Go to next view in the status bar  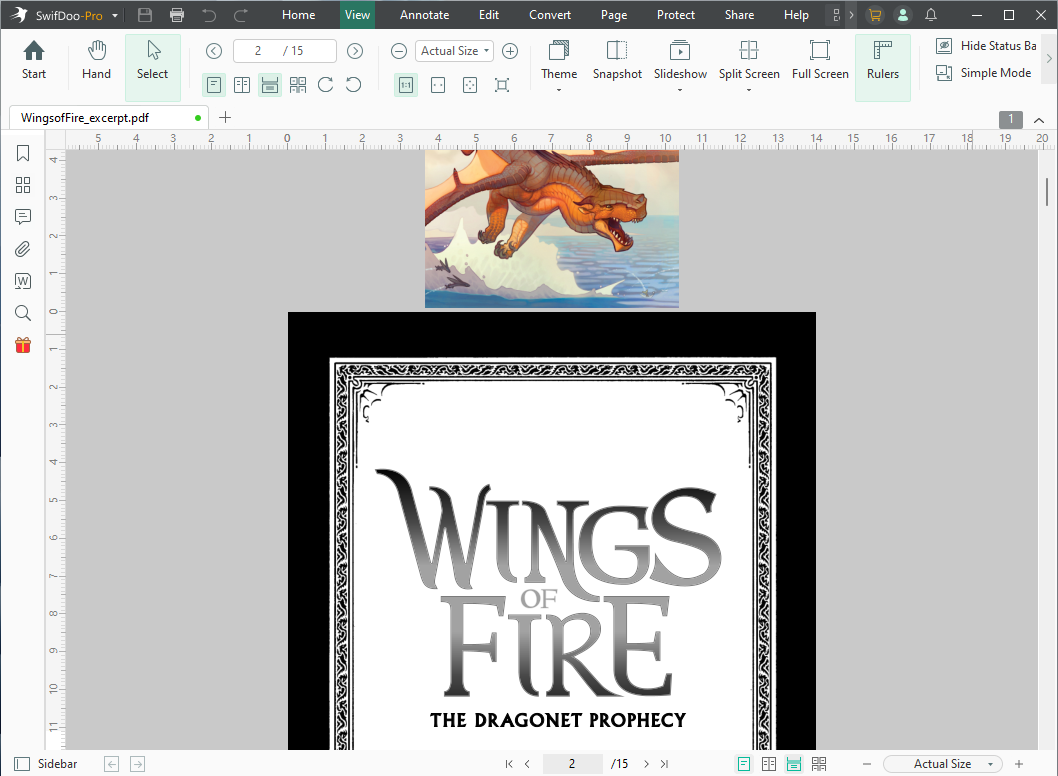point(137,764)
